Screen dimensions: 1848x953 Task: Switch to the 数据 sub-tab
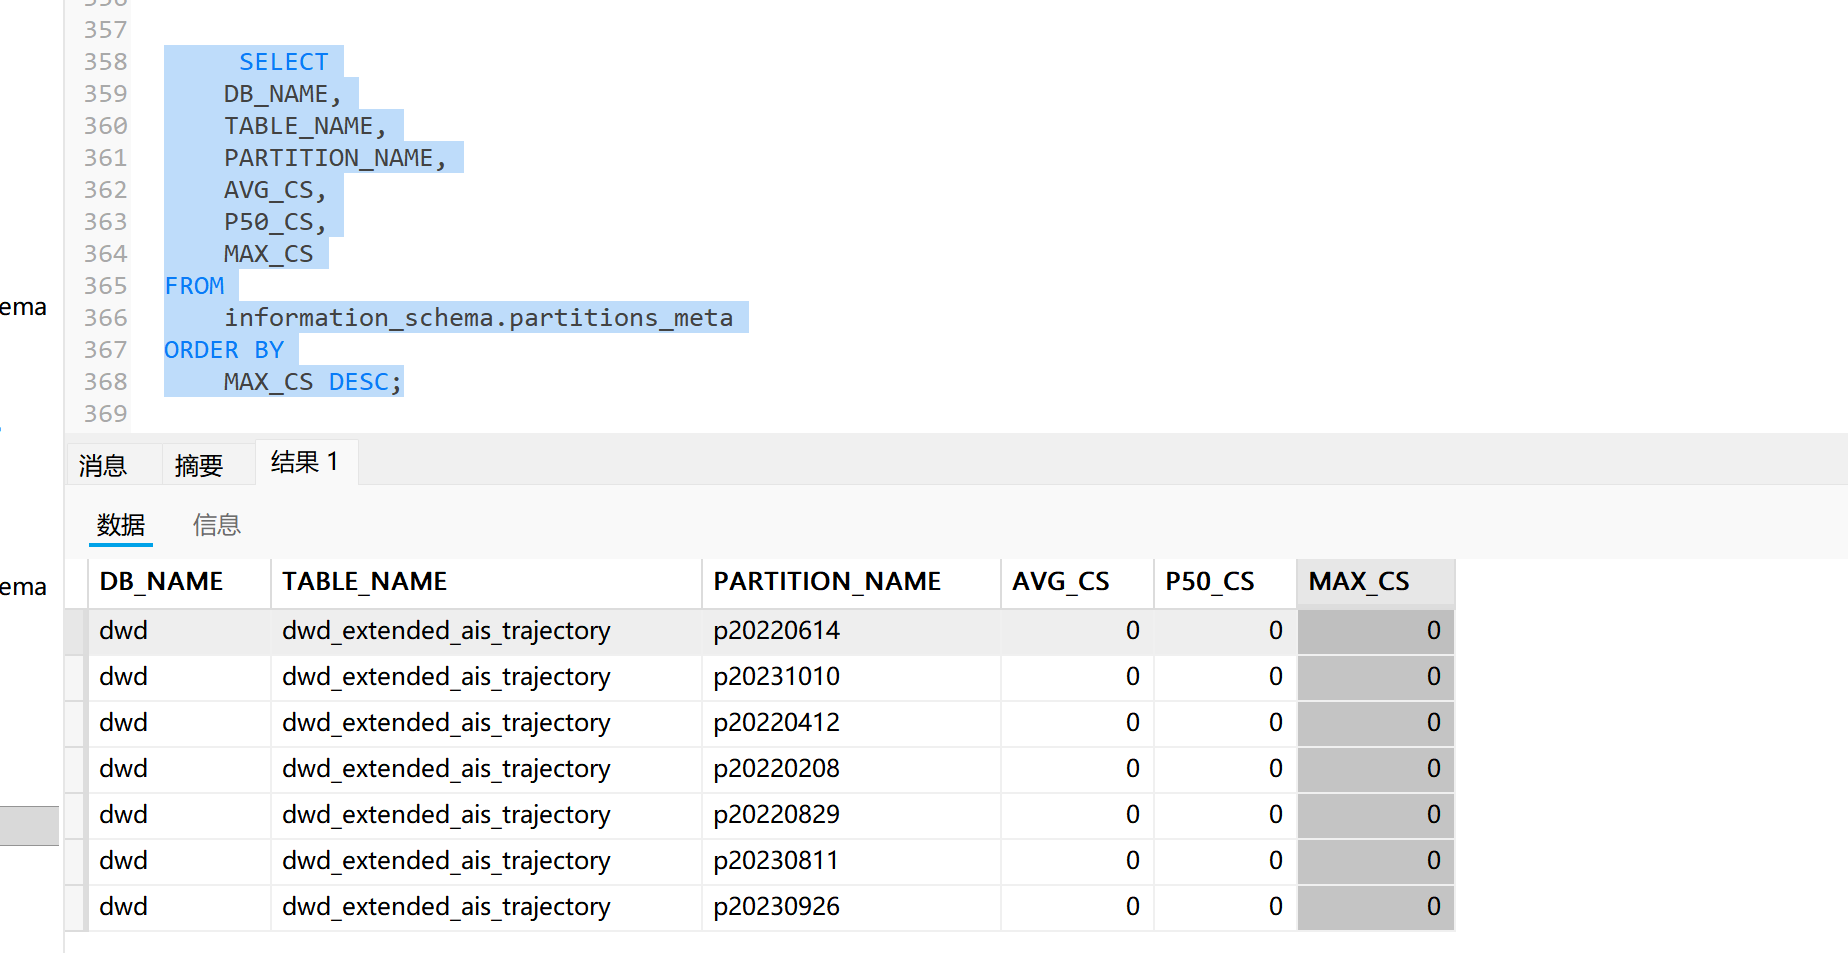pyautogui.click(x=120, y=525)
